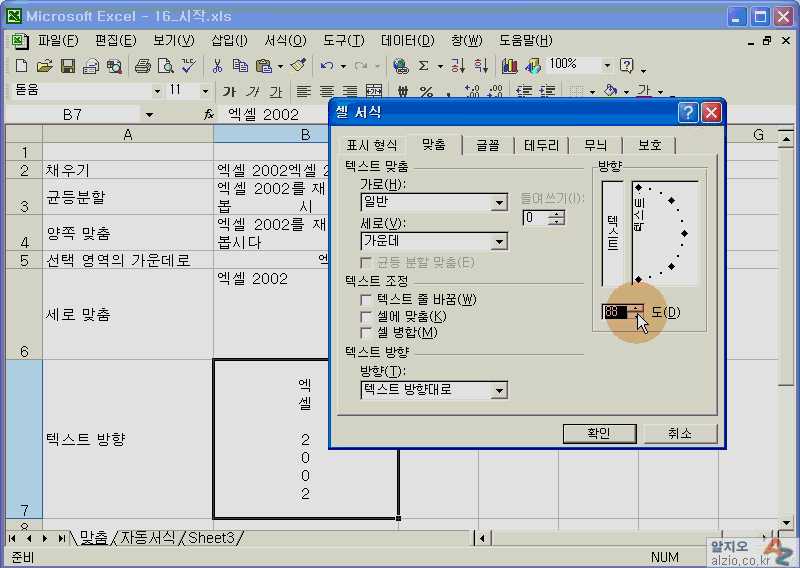Open the 파일 menu
Image resolution: width=800 pixels, height=568 pixels.
[58, 40]
